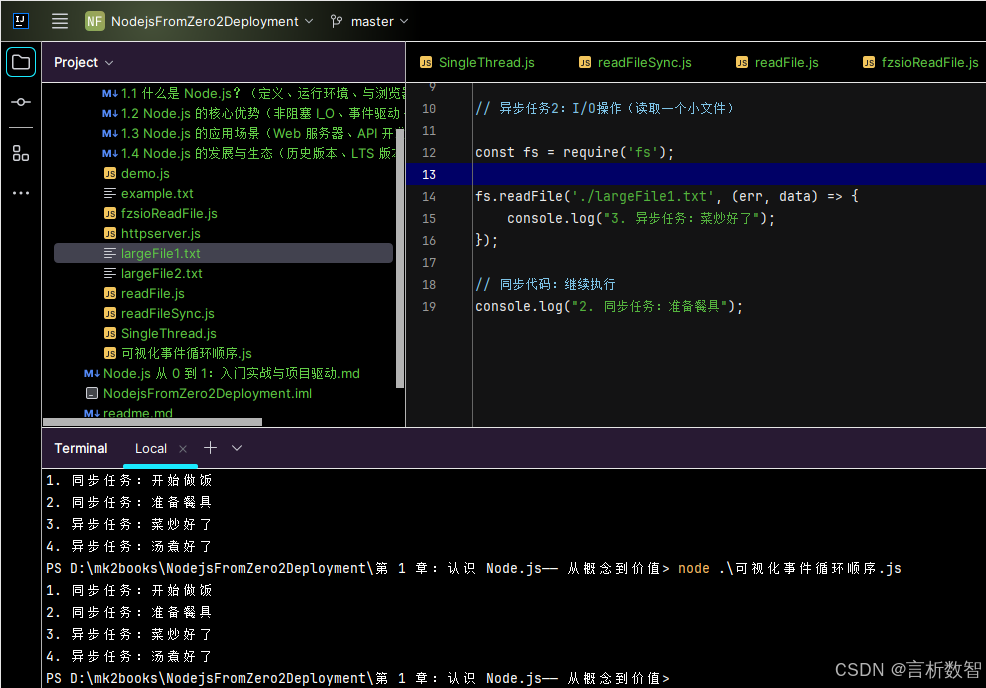Click the fs.readFile code on line 14
Viewport: 986px width, 688px height.
(x=667, y=196)
